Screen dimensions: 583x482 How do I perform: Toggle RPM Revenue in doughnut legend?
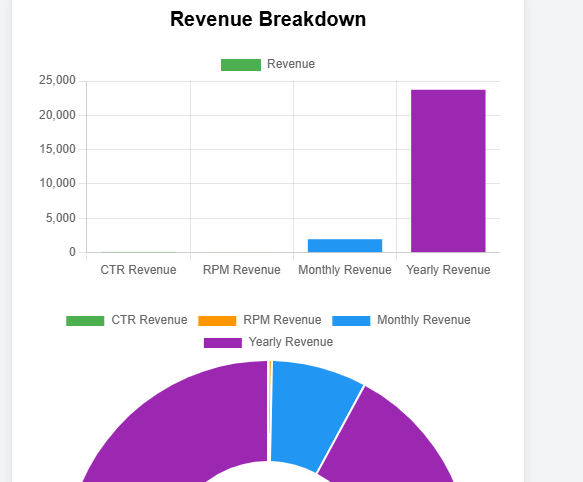[x=260, y=320]
